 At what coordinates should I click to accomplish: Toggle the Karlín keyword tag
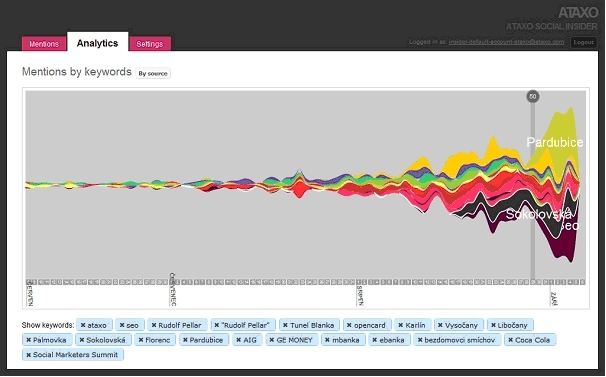[x=412, y=325]
